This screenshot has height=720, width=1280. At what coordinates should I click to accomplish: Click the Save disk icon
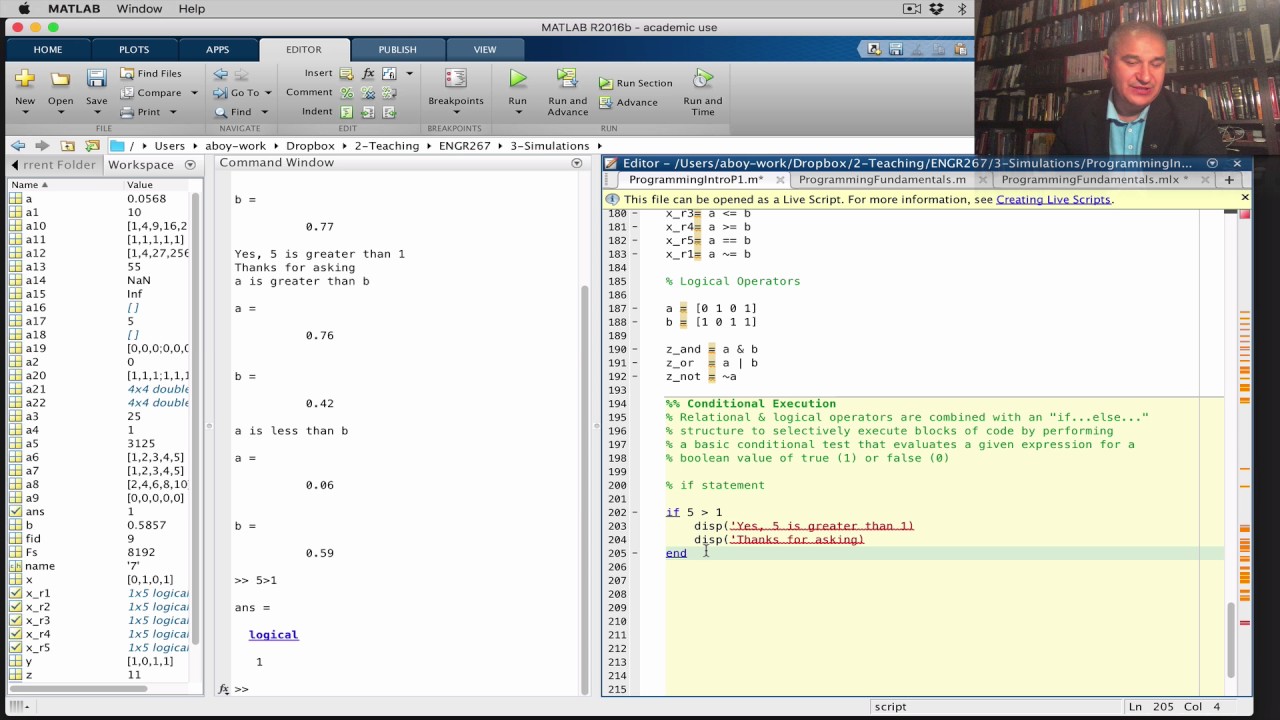(x=96, y=79)
